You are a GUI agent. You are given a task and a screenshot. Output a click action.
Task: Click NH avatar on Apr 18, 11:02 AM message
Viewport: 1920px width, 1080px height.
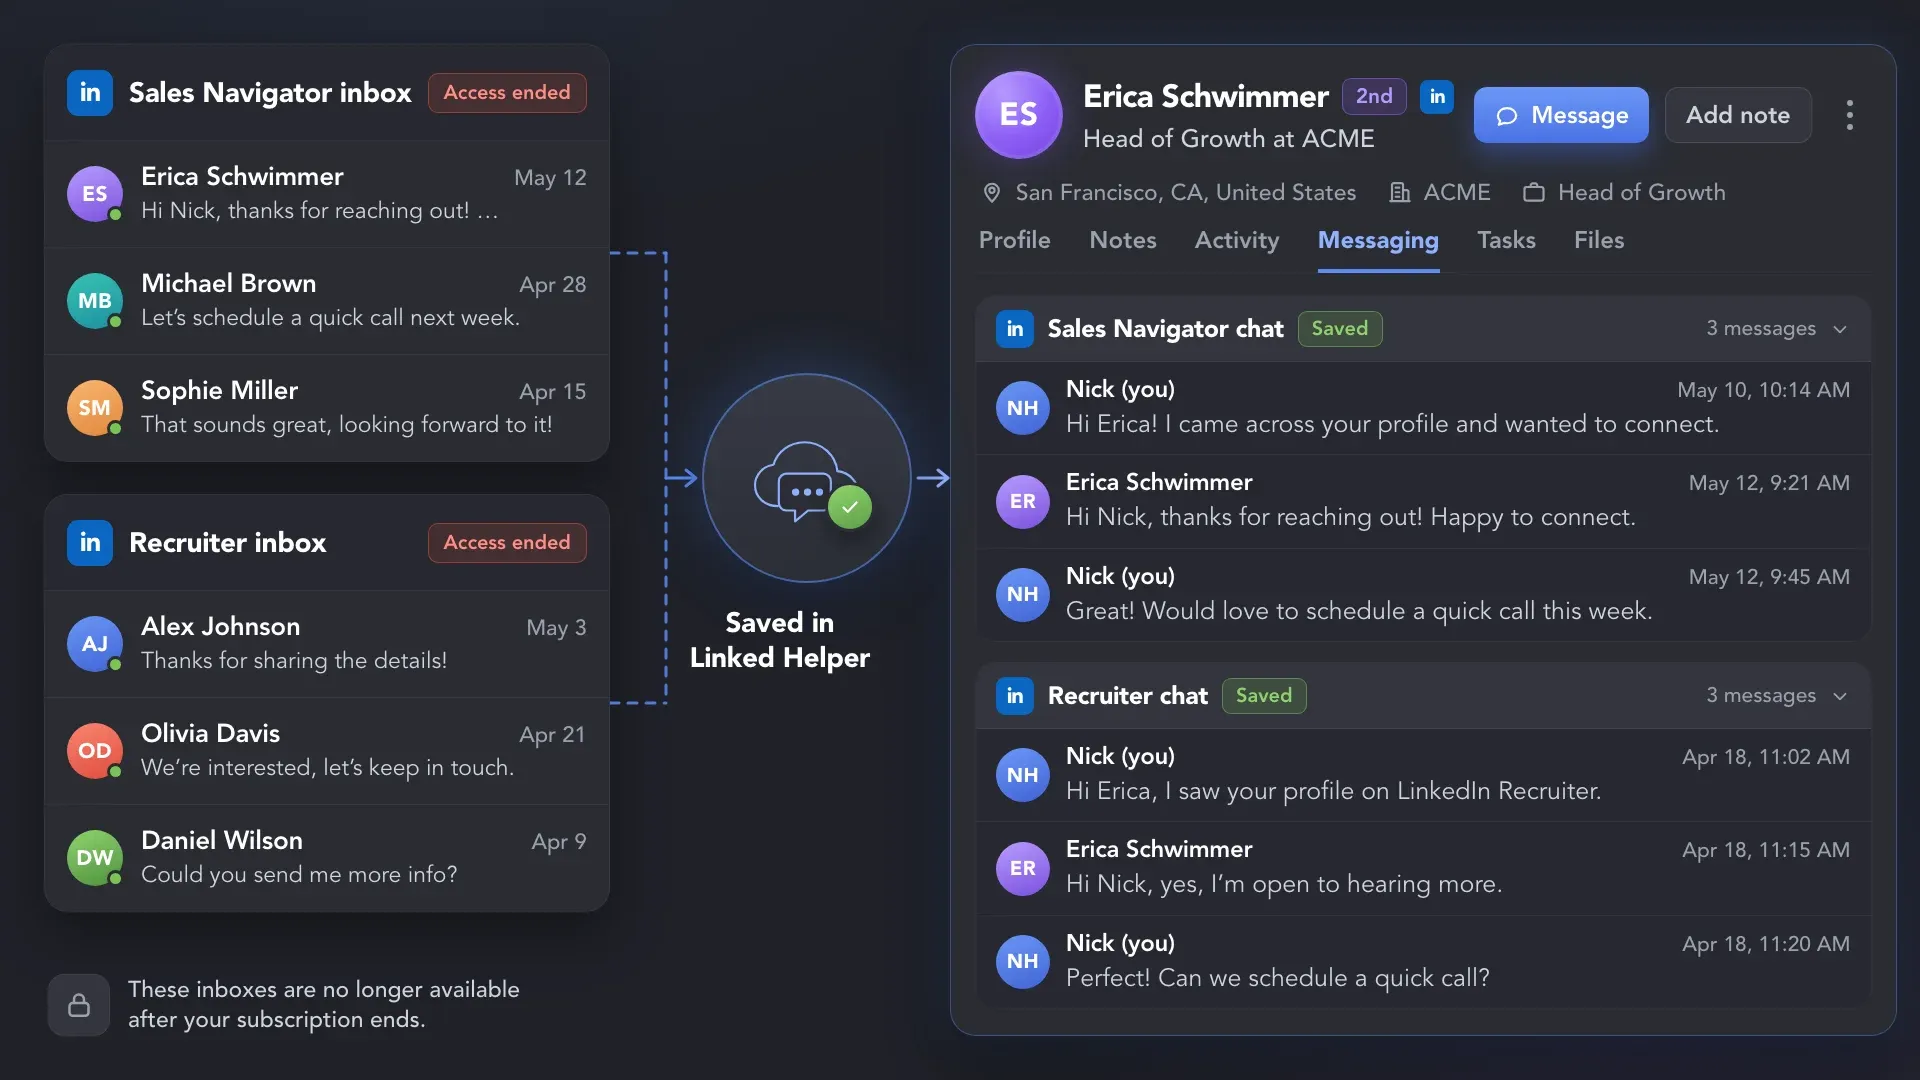click(1023, 775)
